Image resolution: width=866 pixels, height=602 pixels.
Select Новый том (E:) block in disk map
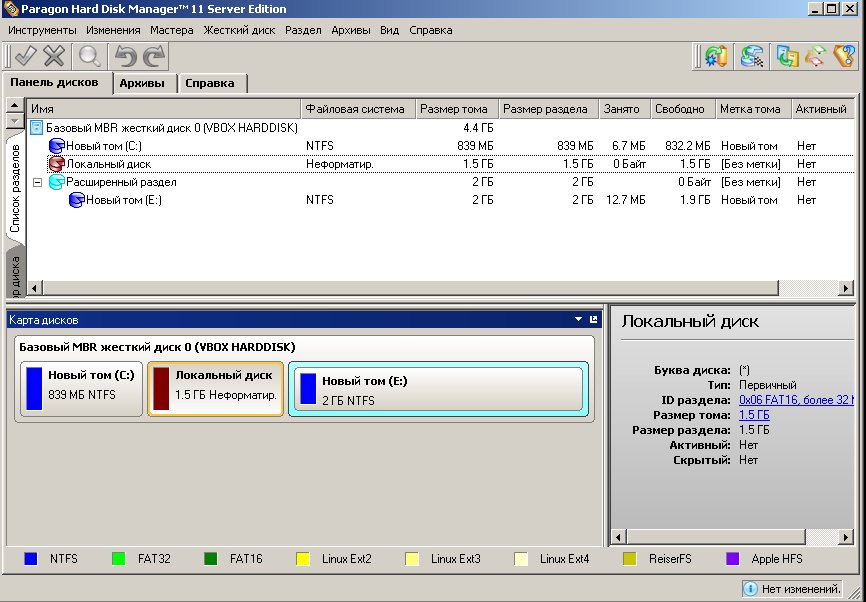pyautogui.click(x=435, y=389)
